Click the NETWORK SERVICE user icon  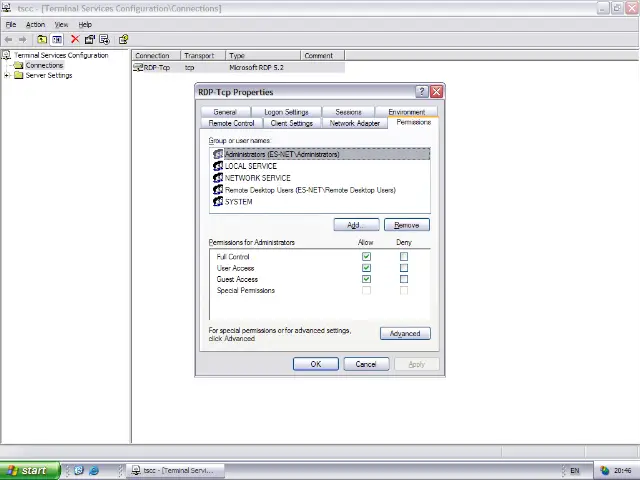(218, 178)
